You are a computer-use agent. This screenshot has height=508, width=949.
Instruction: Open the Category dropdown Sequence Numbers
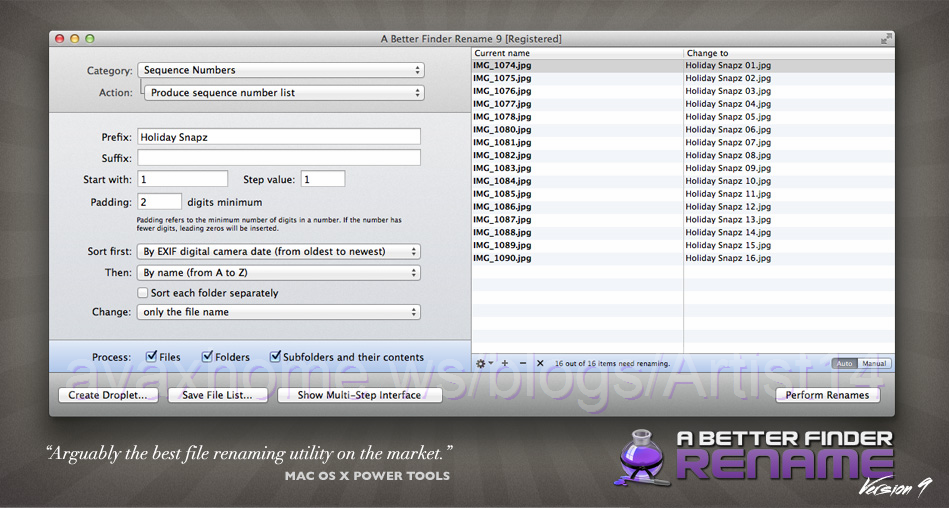coord(281,70)
